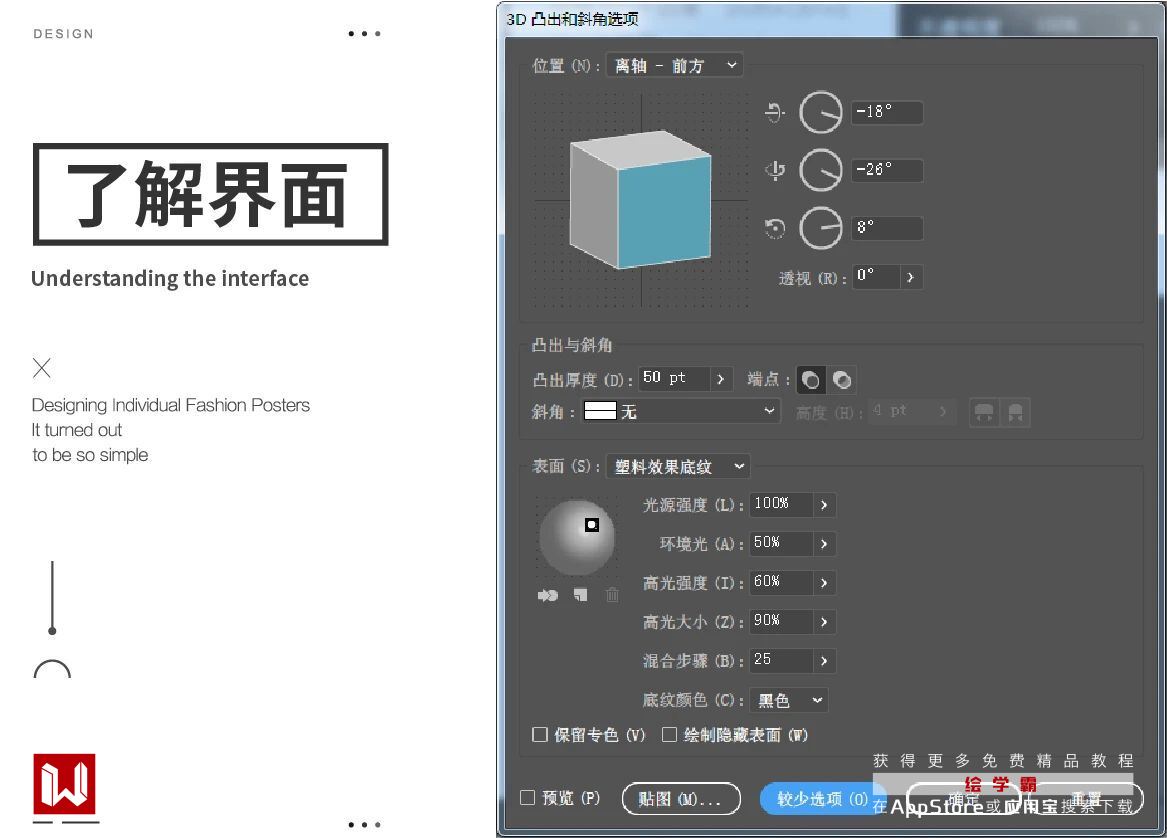Click the new light icon
The image size is (1167, 838).
581,595
